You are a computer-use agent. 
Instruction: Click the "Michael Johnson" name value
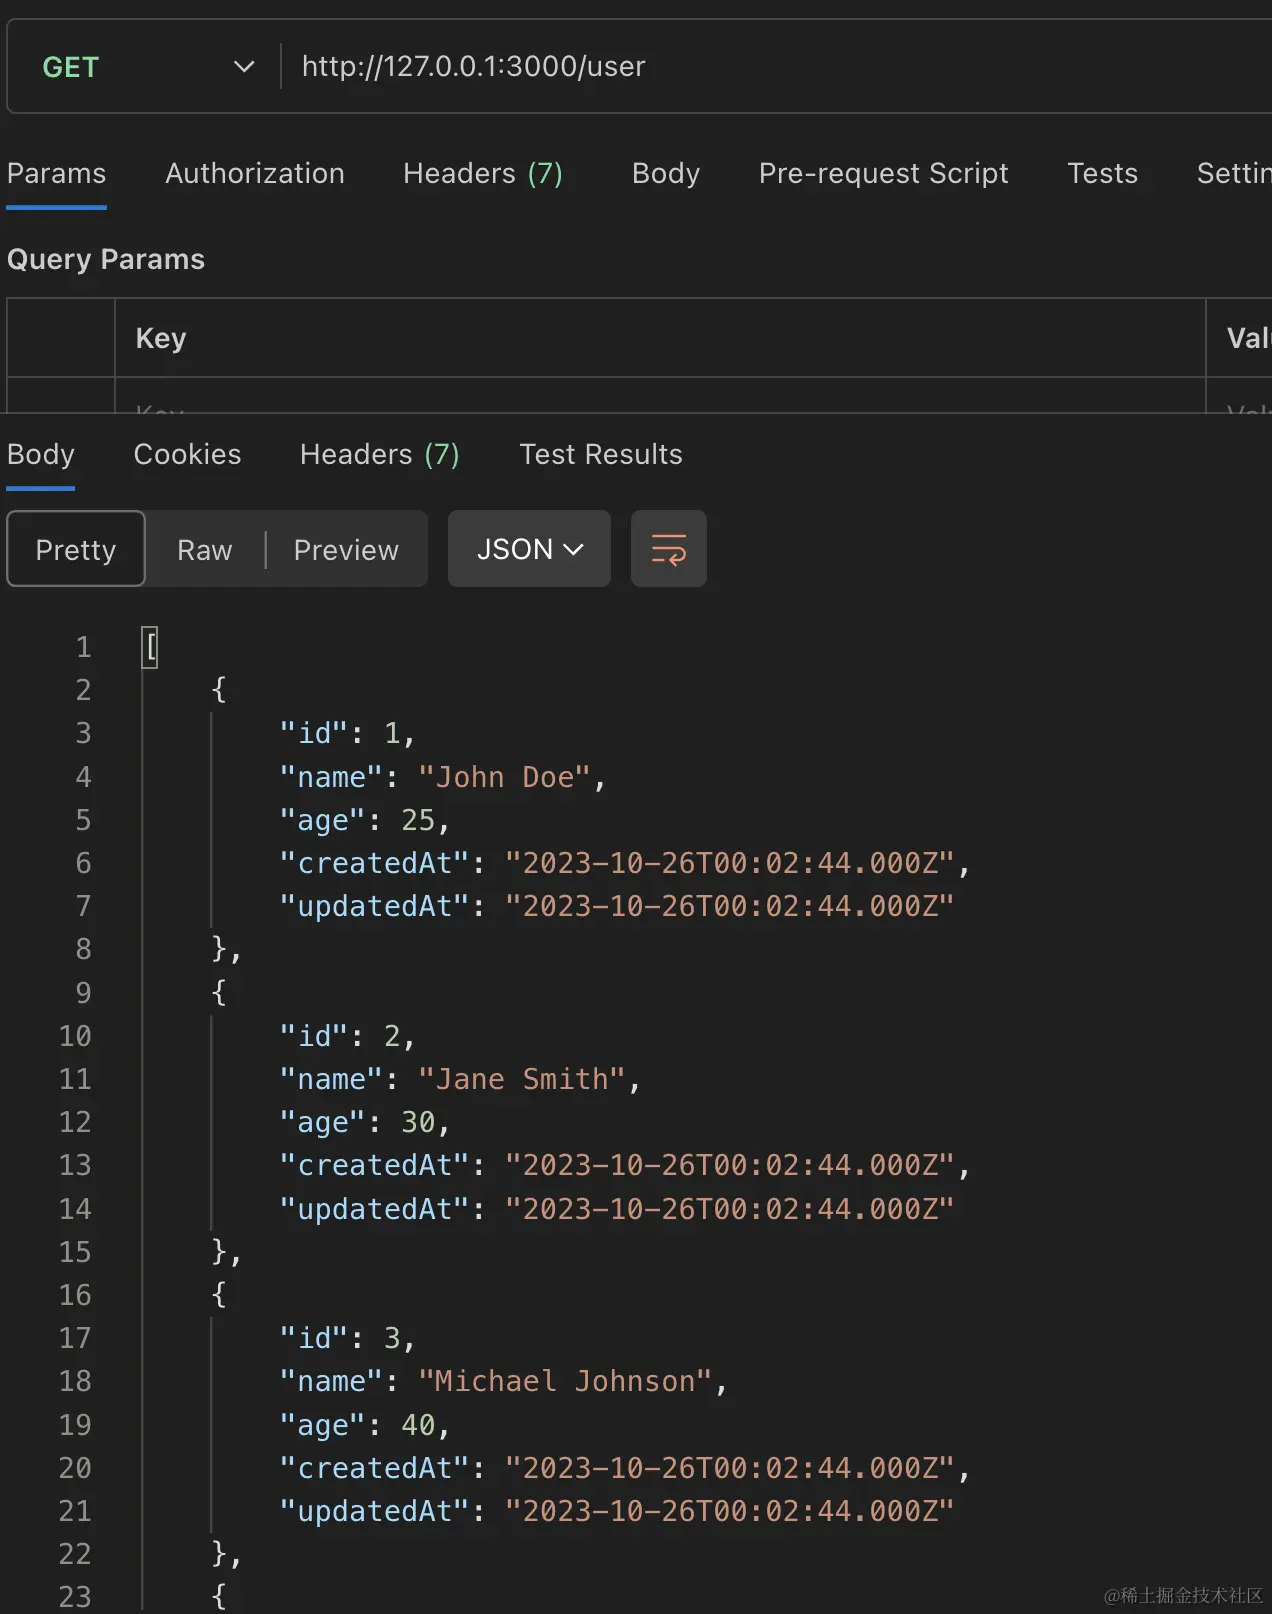click(565, 1381)
